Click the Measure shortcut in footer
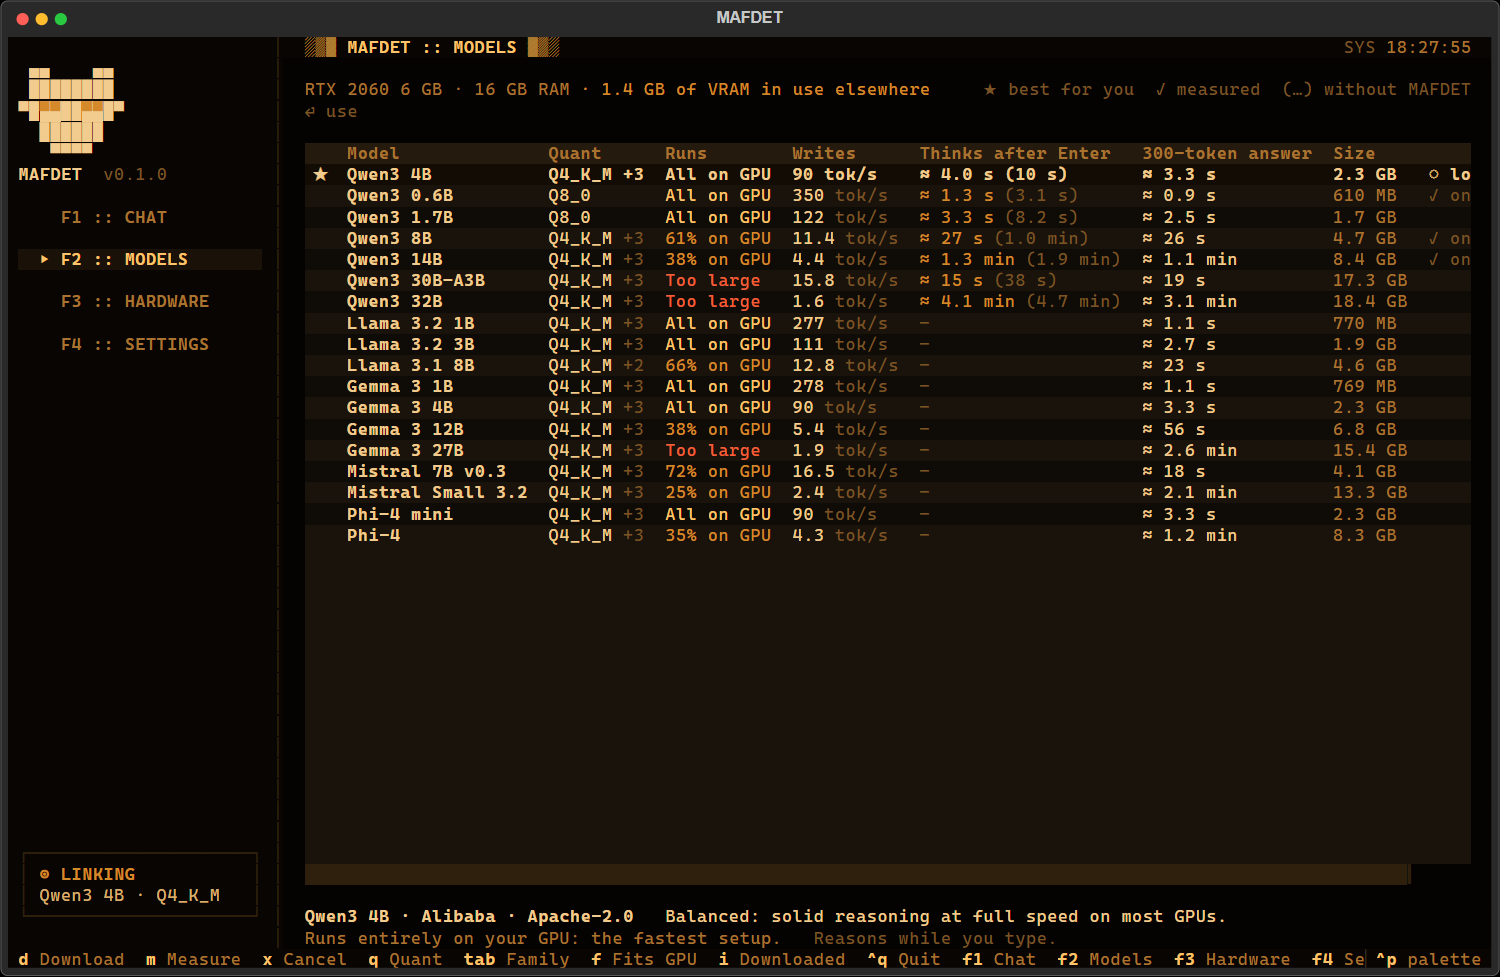This screenshot has height=977, width=1500. tap(193, 959)
